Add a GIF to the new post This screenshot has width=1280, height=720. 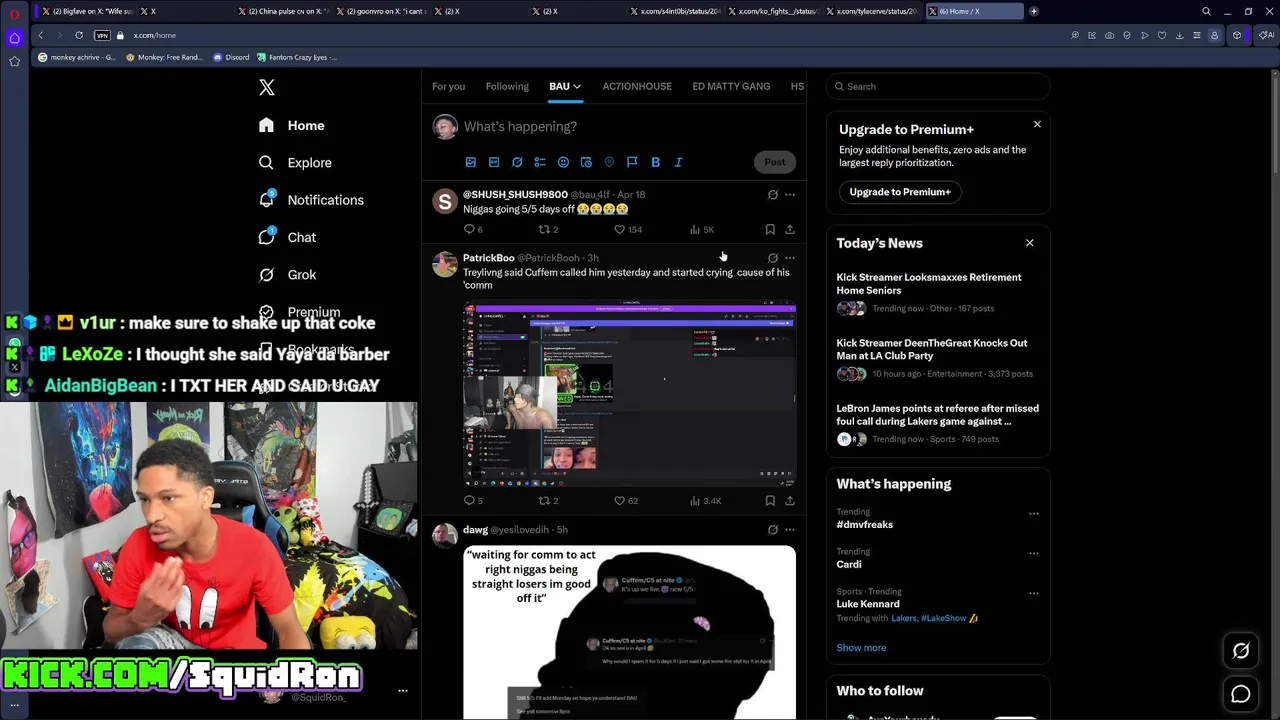tap(494, 162)
